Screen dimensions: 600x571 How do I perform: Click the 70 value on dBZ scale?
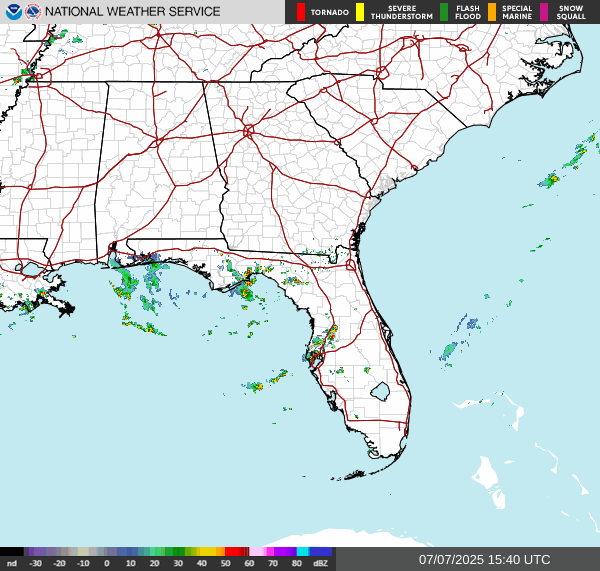point(273,563)
